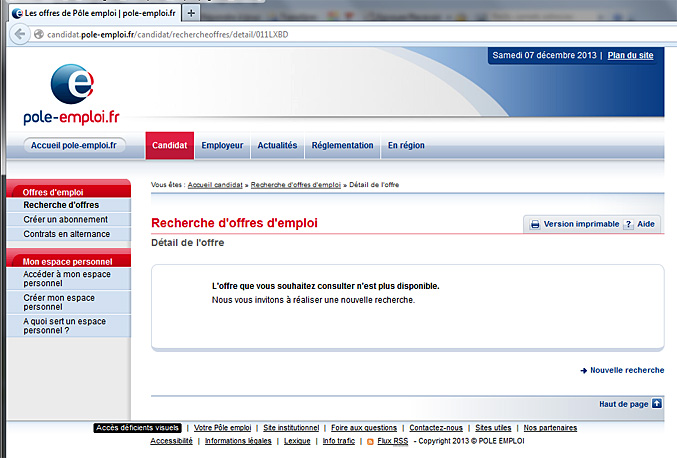Click the printer icon for printable version

point(535,224)
